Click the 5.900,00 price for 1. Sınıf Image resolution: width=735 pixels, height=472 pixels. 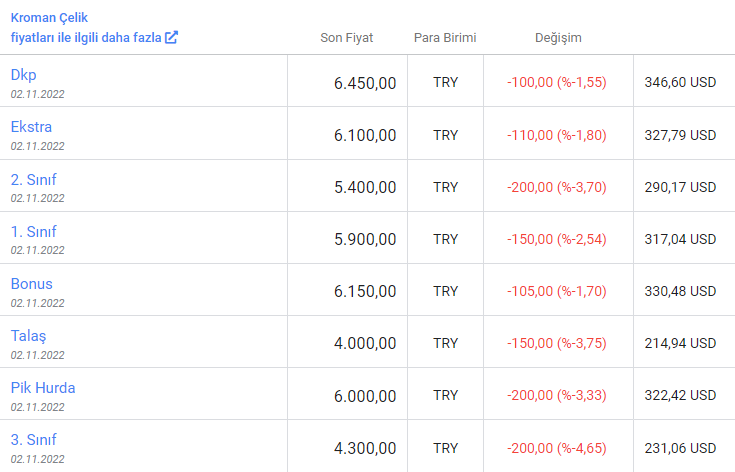click(x=365, y=240)
